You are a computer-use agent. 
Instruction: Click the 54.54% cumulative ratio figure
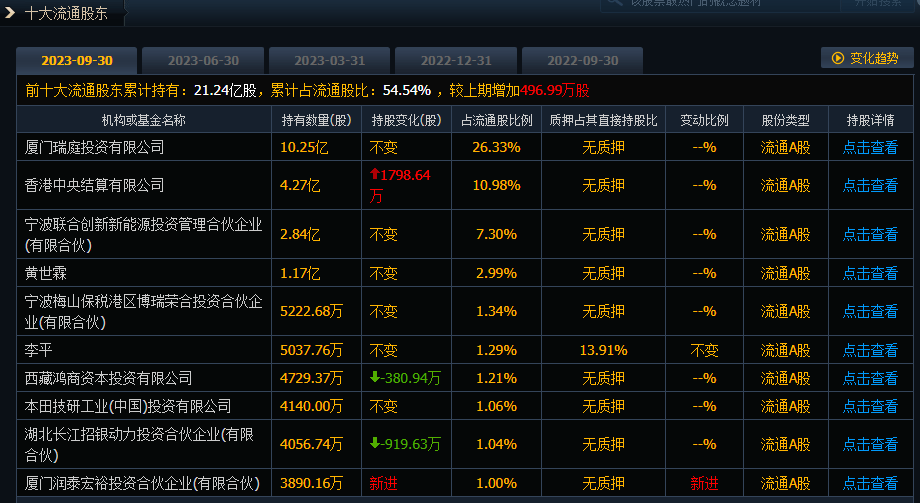coord(407,90)
